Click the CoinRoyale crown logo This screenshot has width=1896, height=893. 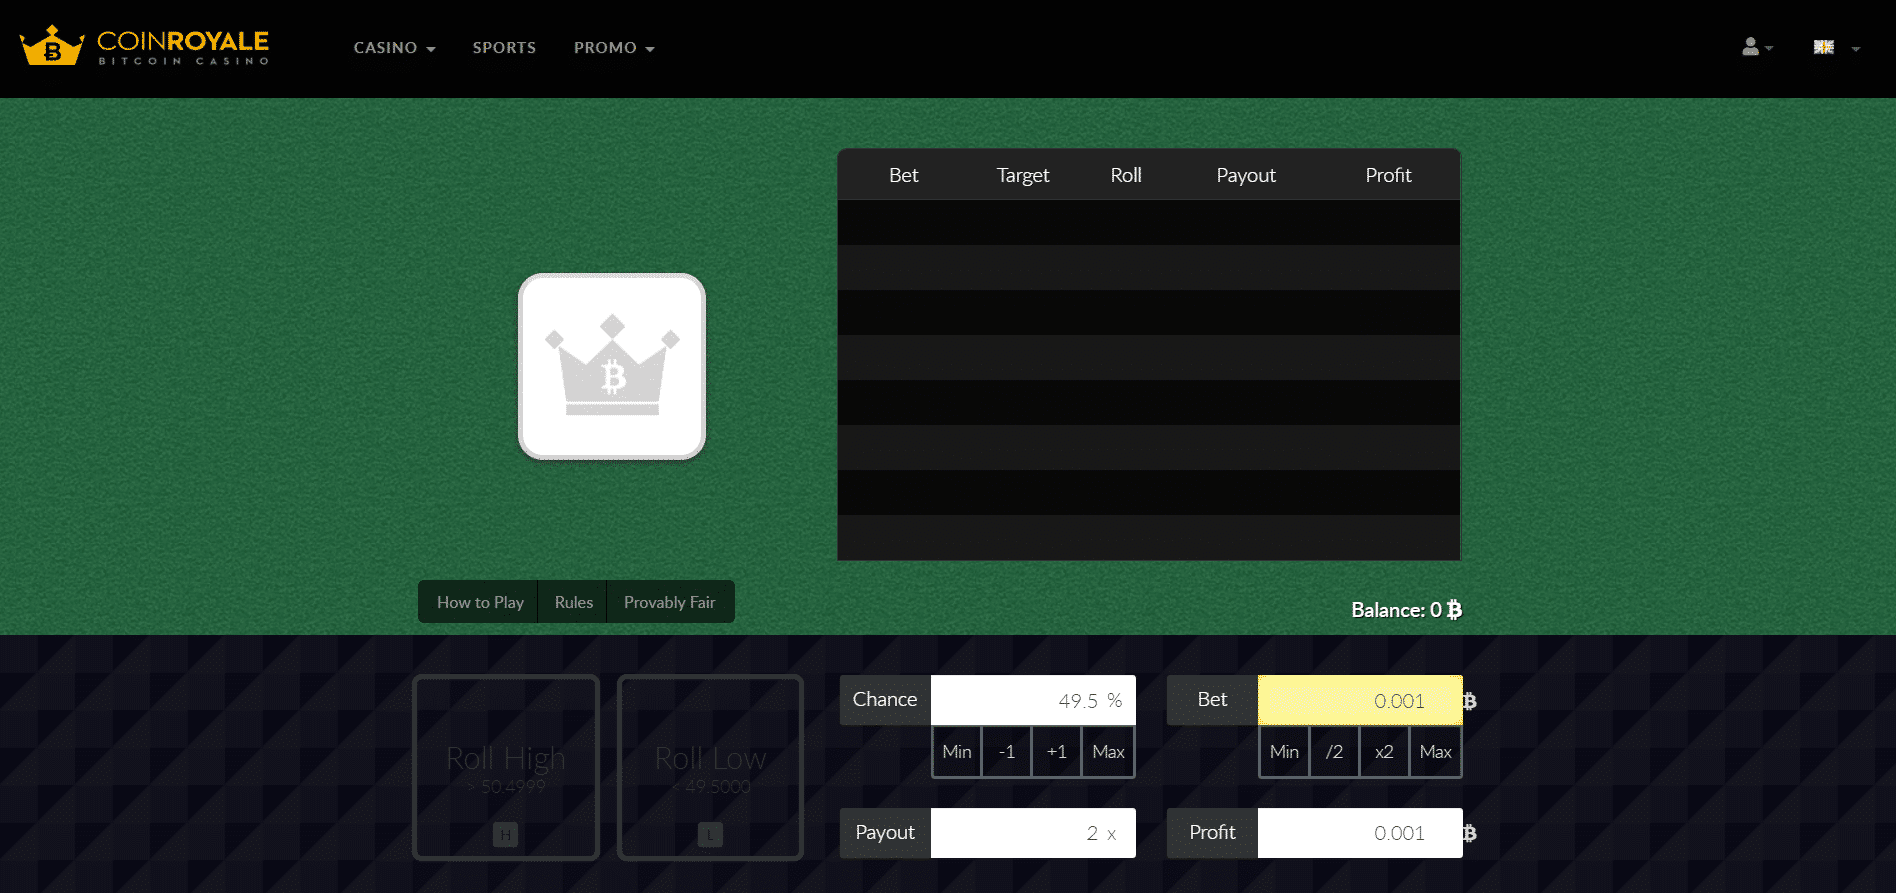52,46
